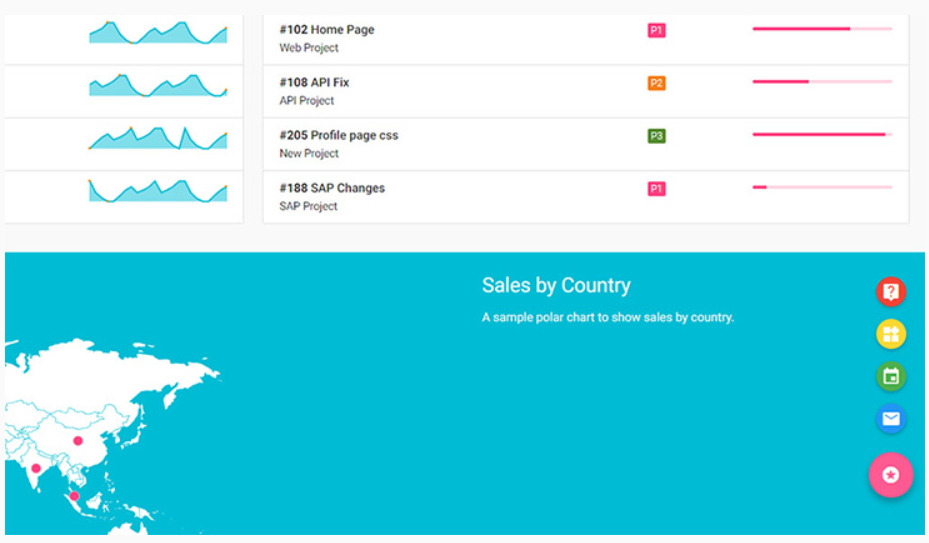Click the map marker over India
Image resolution: width=929 pixels, height=543 pixels.
tap(36, 468)
